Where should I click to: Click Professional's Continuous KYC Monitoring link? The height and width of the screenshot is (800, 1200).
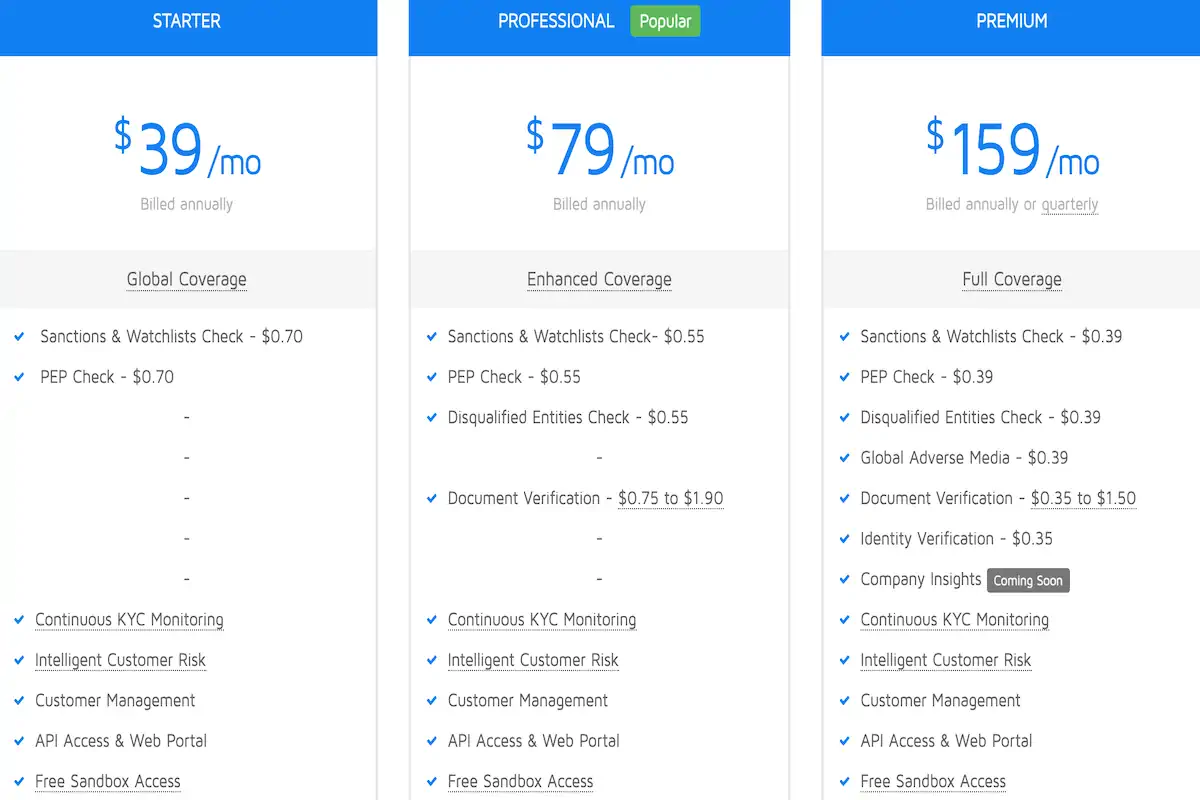542,620
